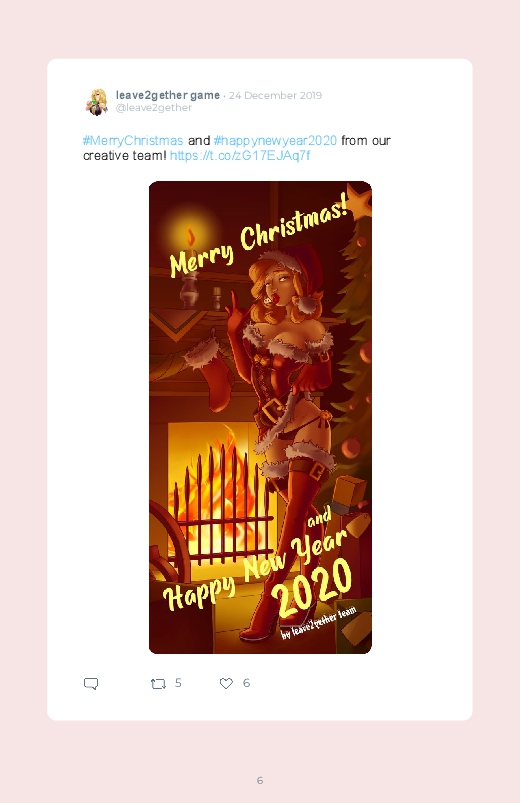
Task: Open the Christmas greeting card image
Action: pos(260,417)
